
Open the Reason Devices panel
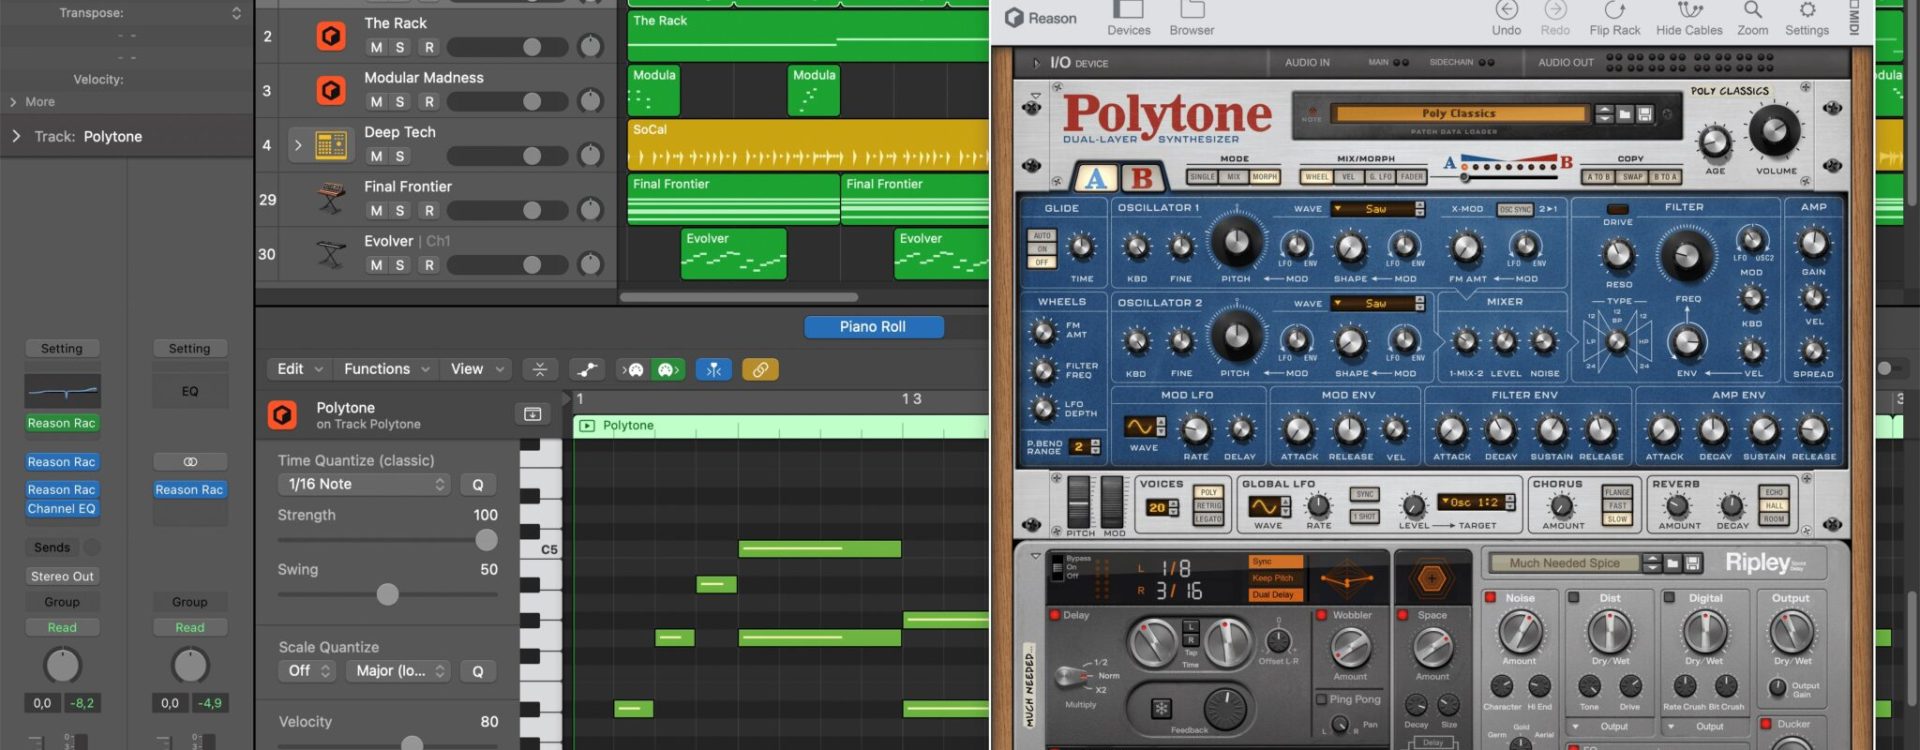(x=1128, y=19)
